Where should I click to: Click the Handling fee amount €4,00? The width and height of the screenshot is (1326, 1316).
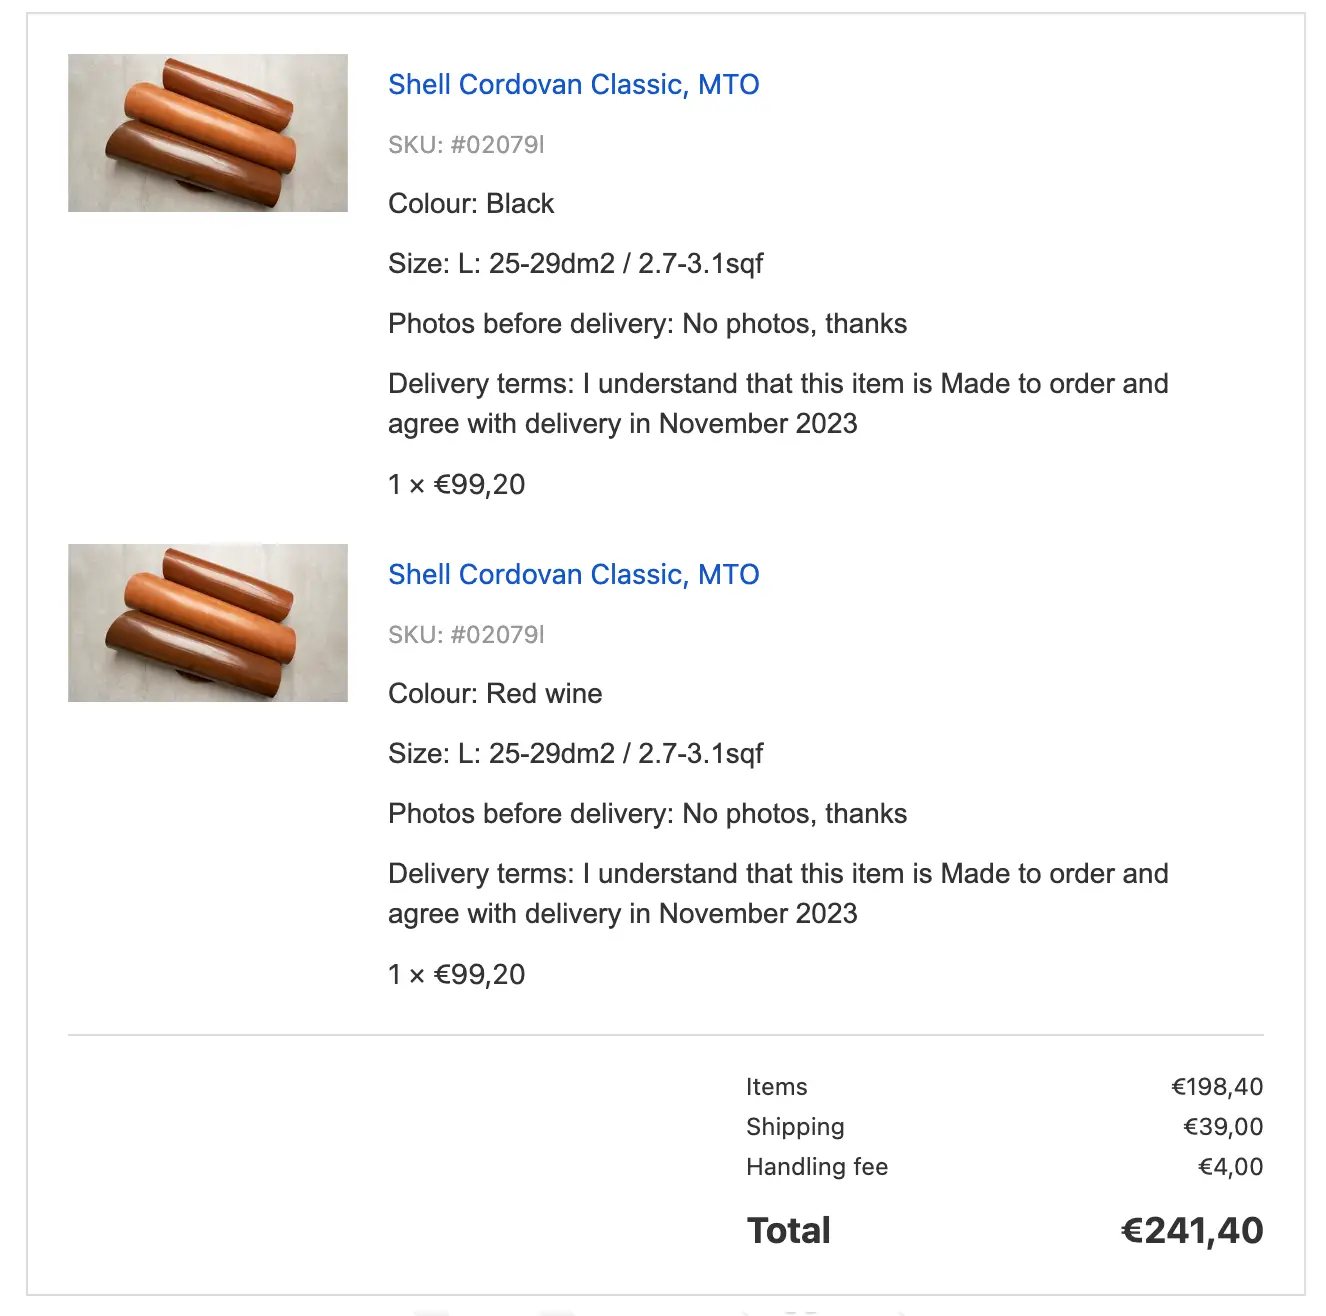pos(1230,1167)
